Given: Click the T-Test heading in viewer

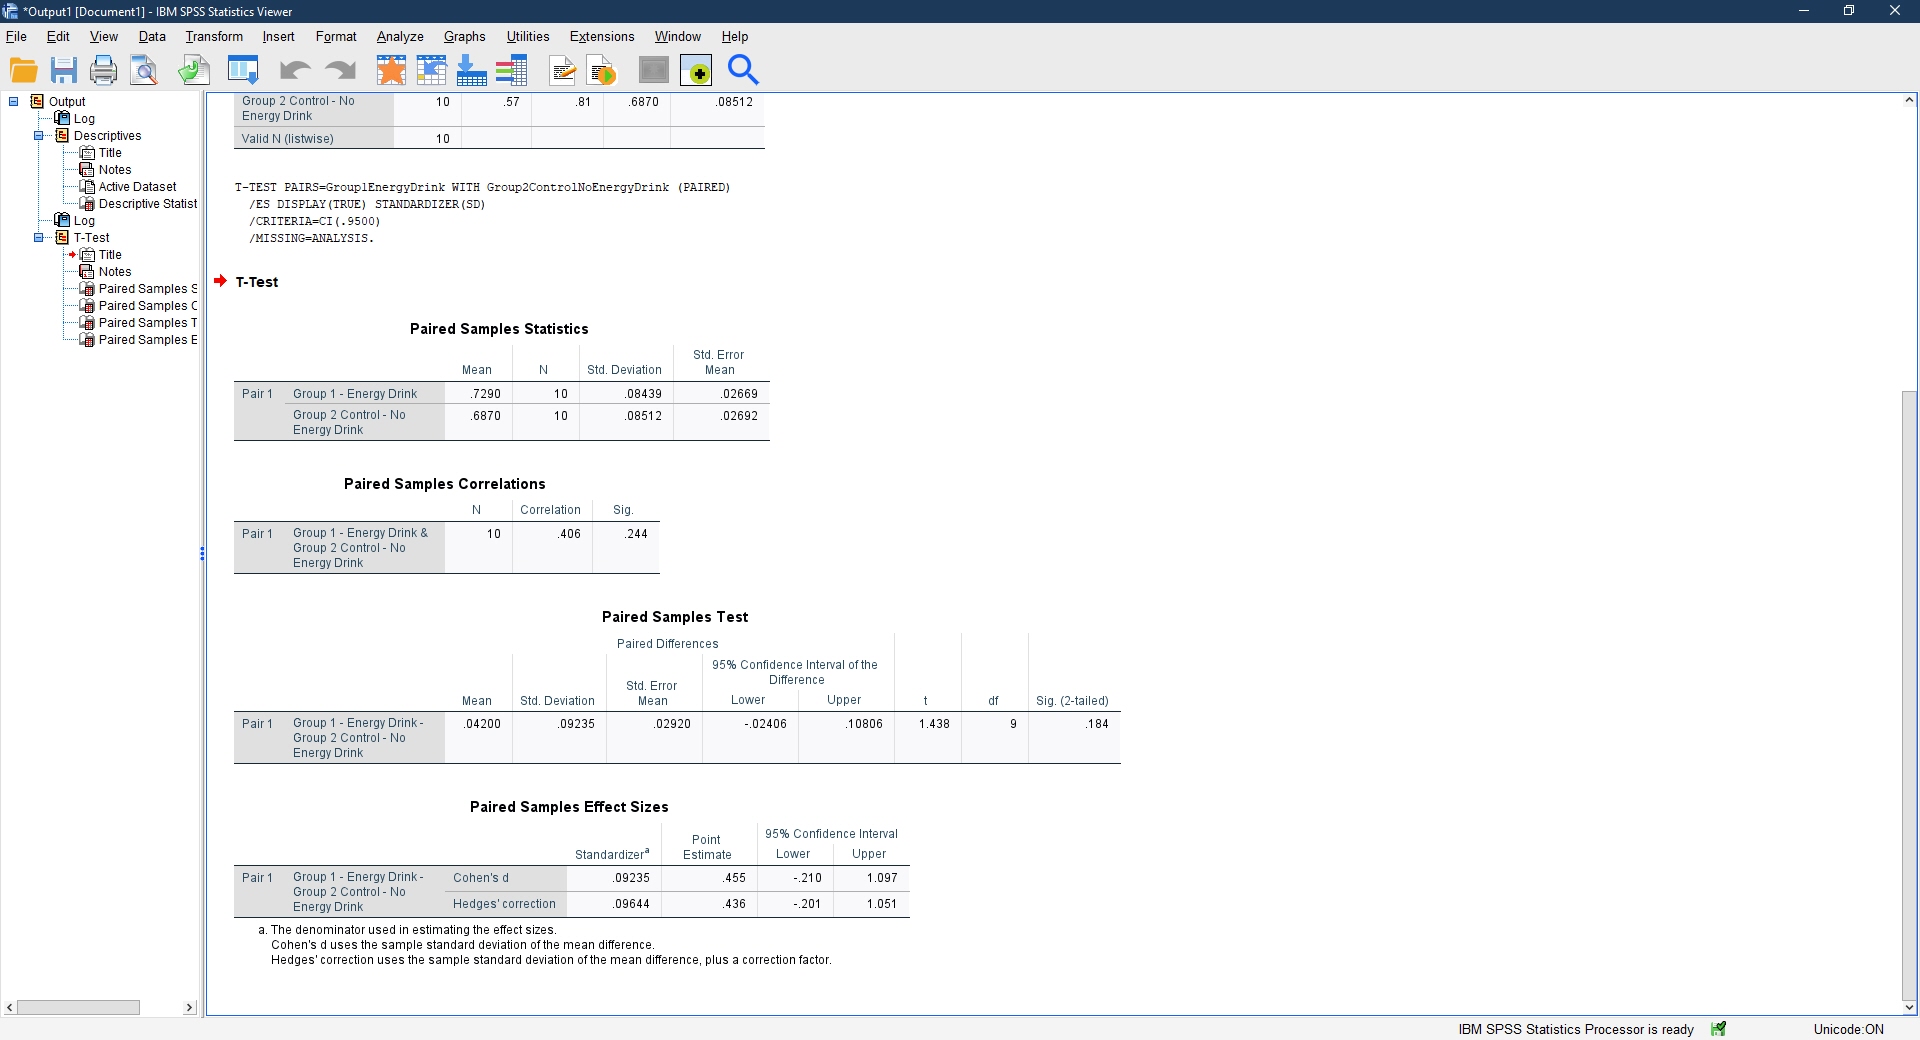Looking at the screenshot, I should [257, 282].
